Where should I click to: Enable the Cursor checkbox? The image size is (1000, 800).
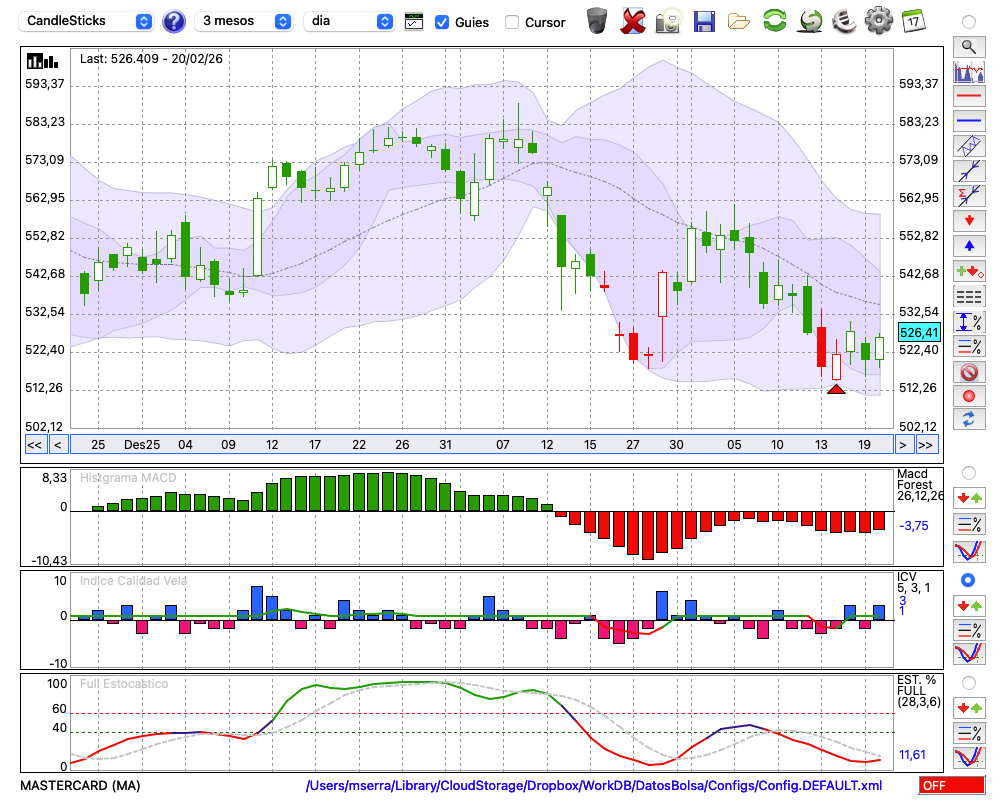[512, 22]
